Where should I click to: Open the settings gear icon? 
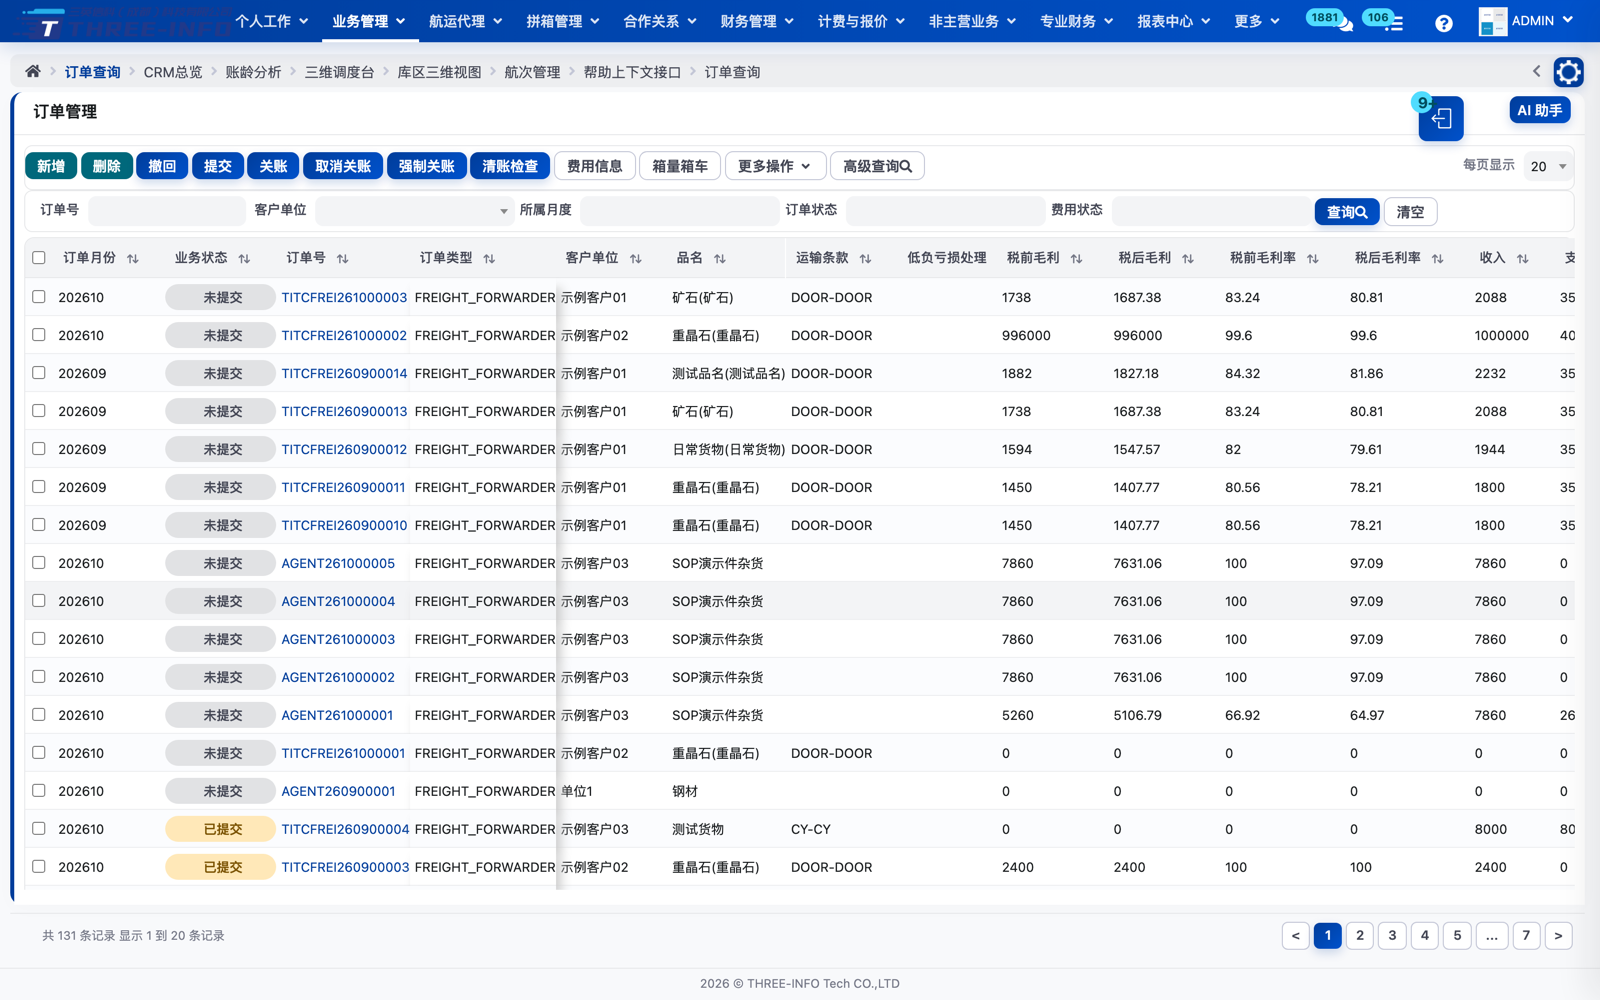(1568, 72)
